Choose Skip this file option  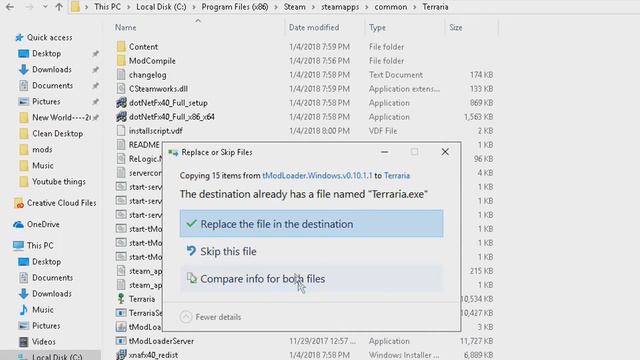tap(311, 251)
